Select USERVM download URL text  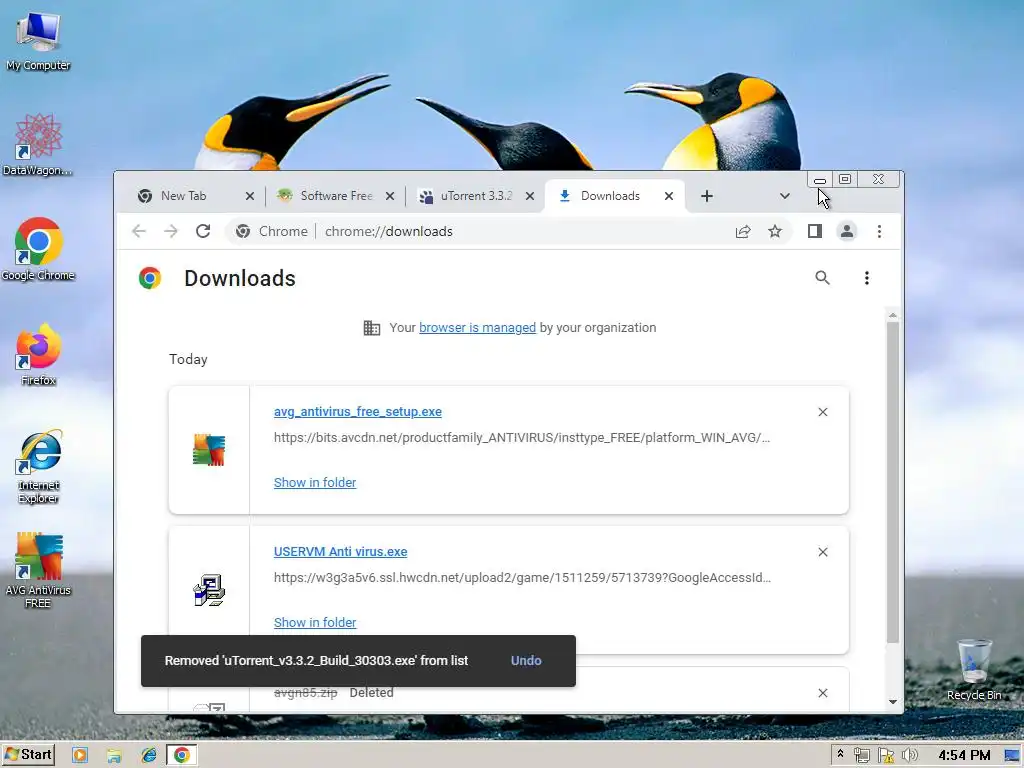(522, 577)
